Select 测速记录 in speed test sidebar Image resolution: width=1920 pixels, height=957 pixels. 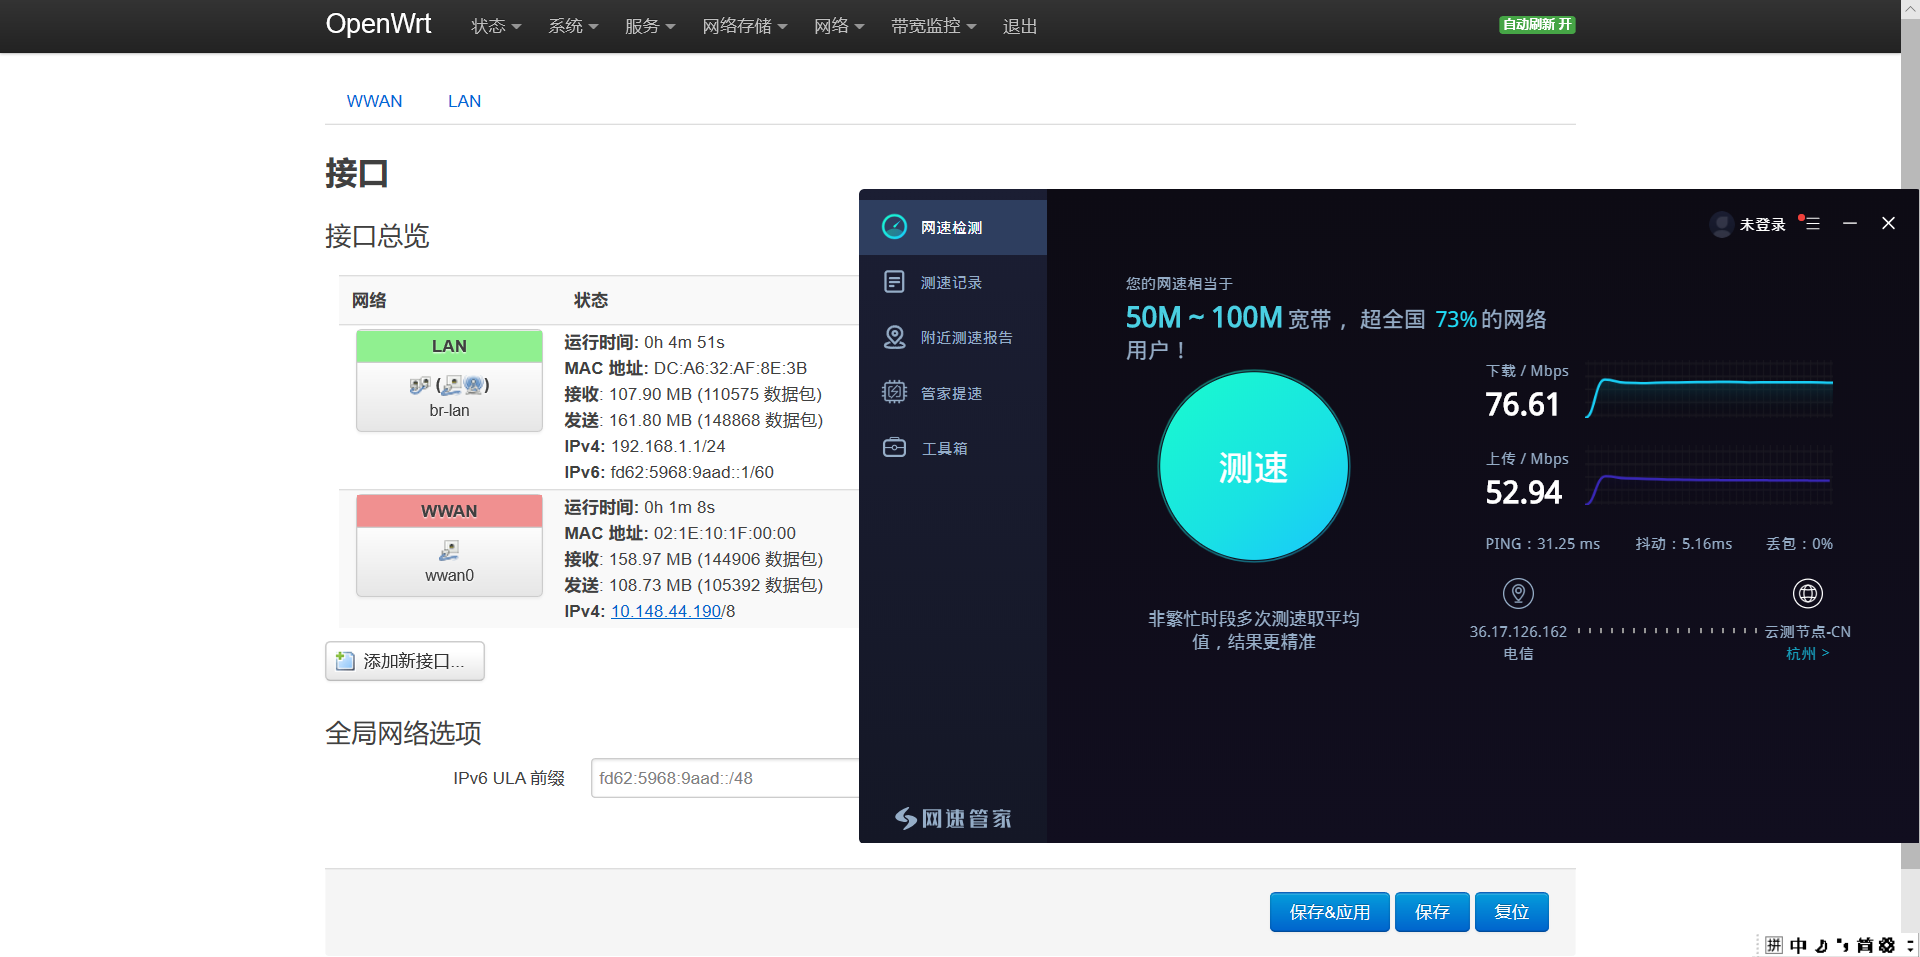click(x=952, y=282)
